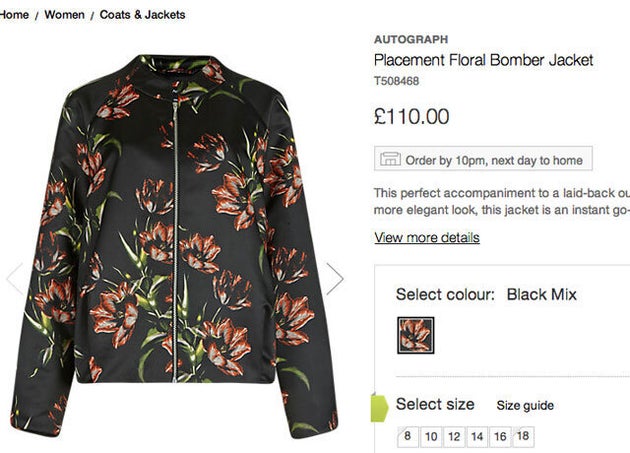Click the Placement Floral Bomber Jacket title
The image size is (630, 453).
(483, 60)
